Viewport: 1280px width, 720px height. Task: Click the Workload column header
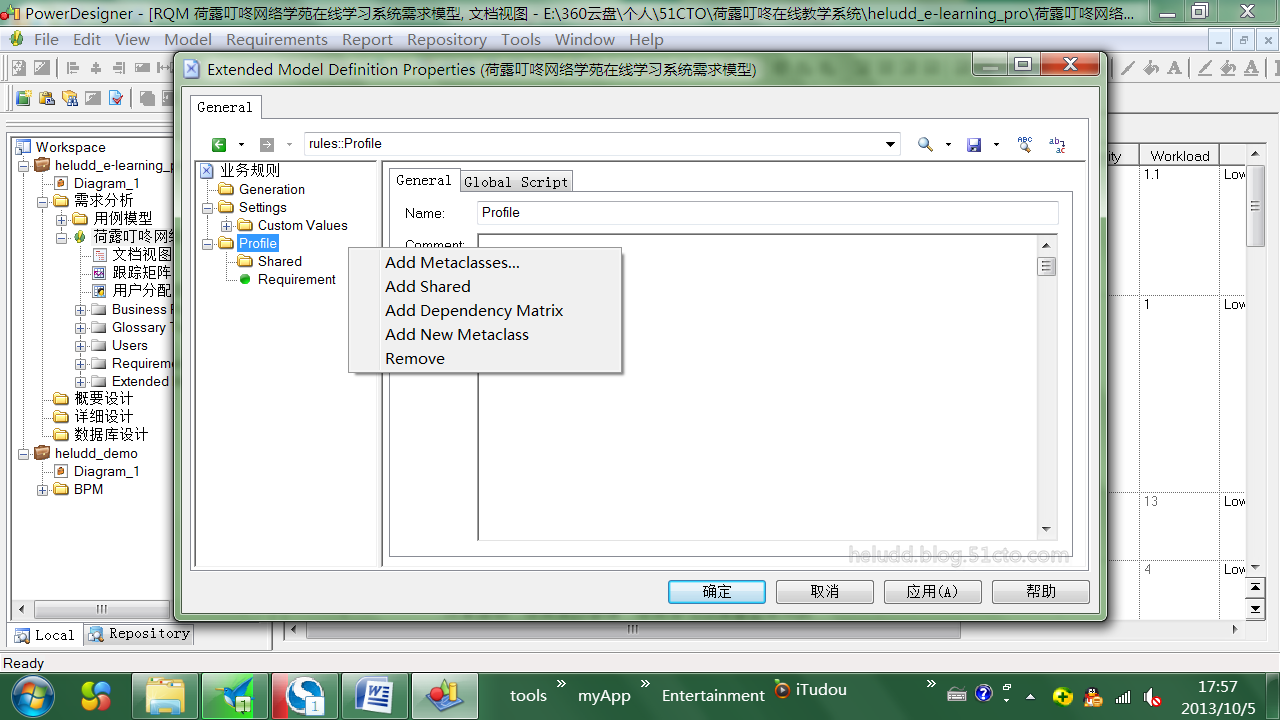1179,156
